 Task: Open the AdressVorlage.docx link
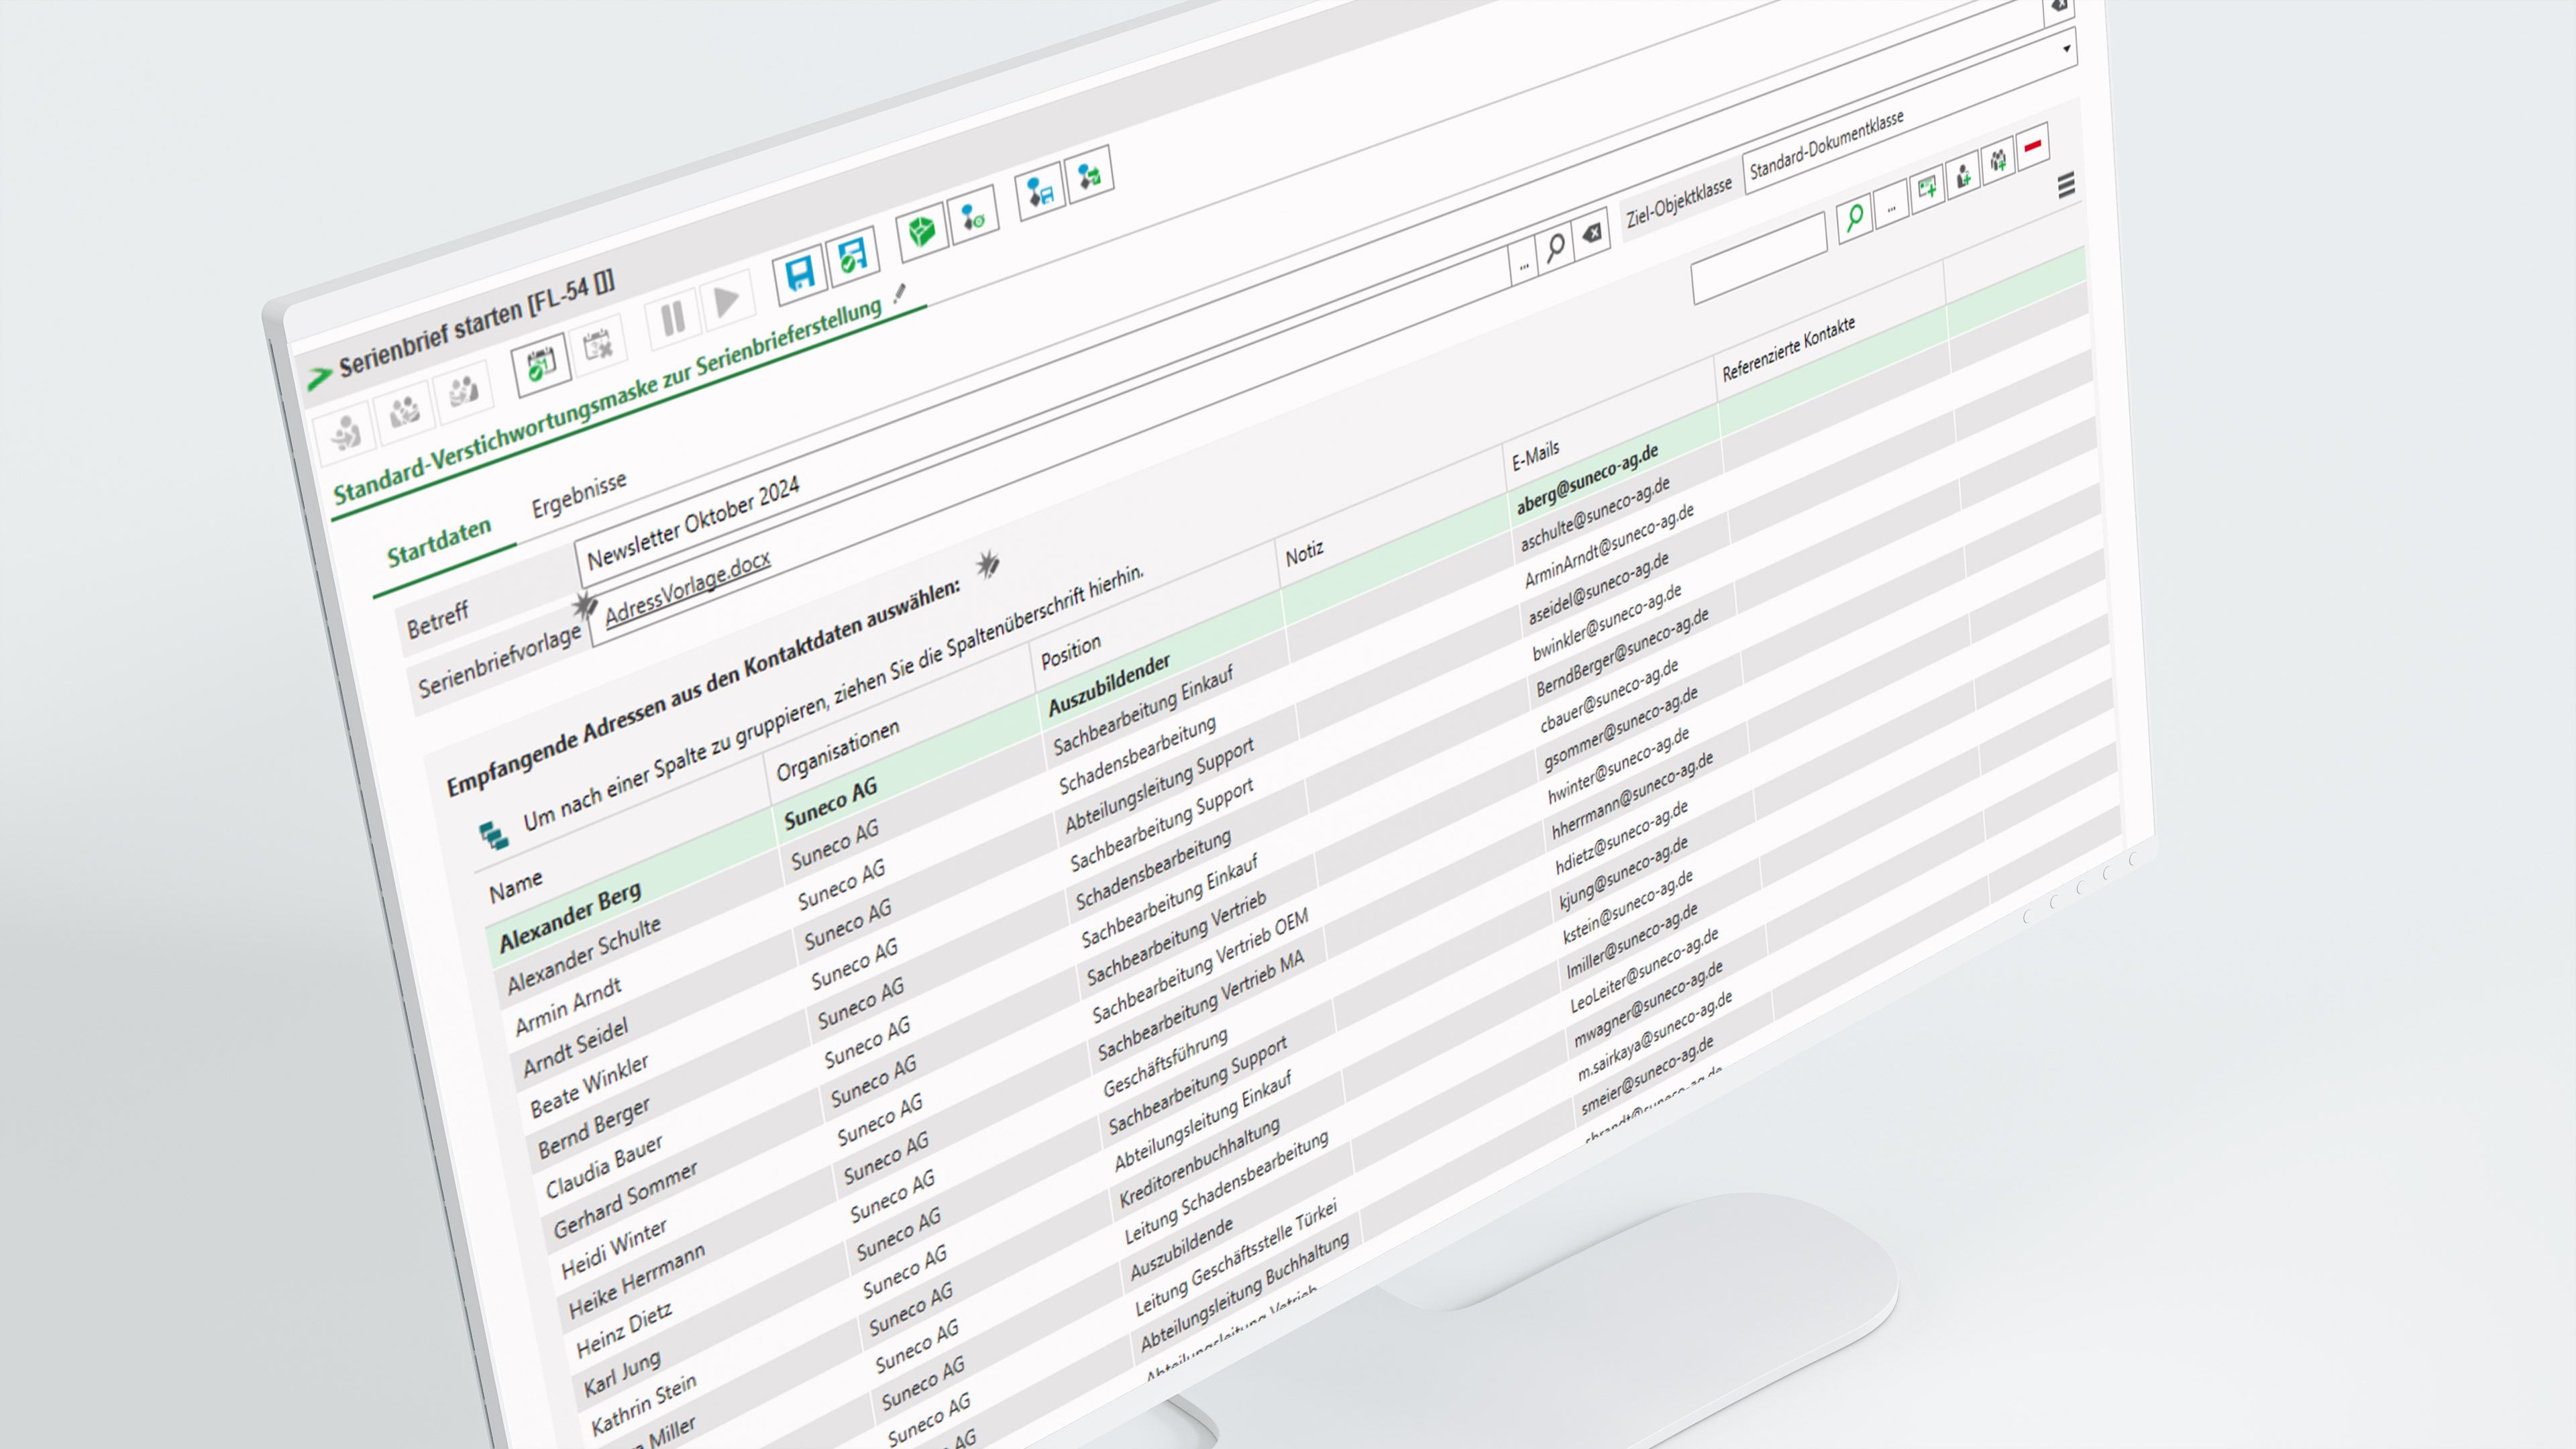pos(687,588)
